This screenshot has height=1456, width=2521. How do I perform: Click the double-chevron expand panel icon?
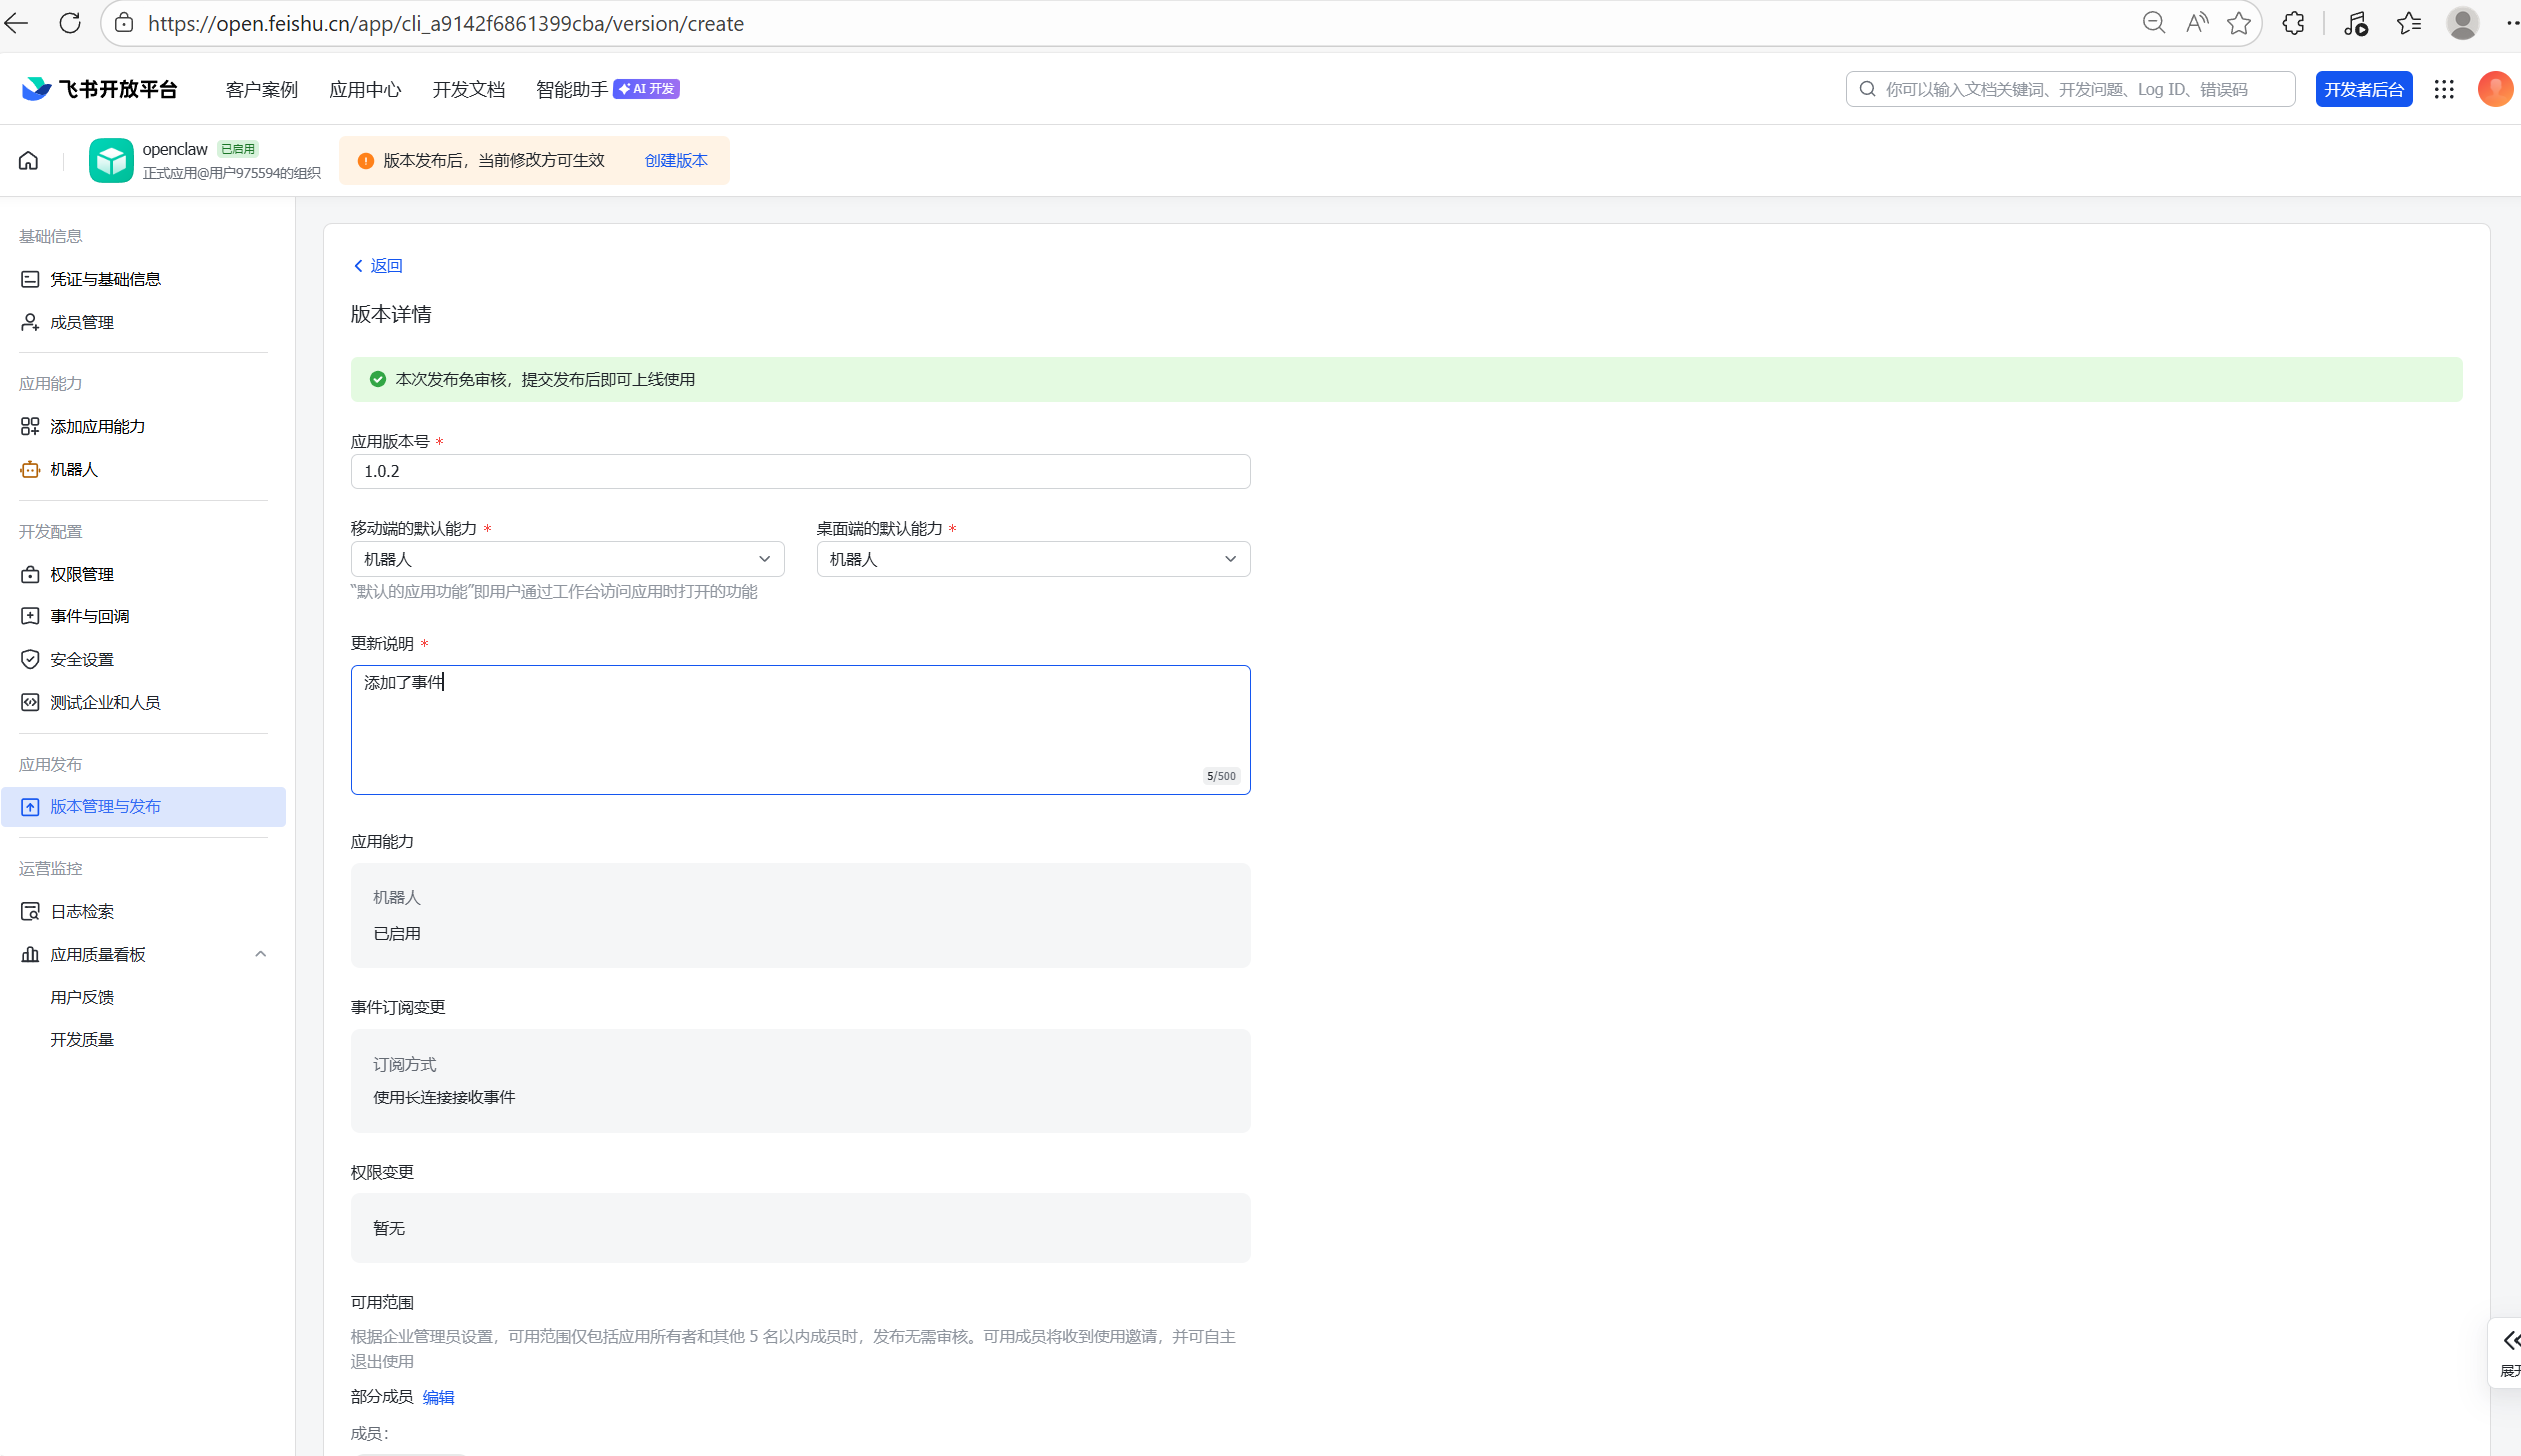[2510, 1340]
